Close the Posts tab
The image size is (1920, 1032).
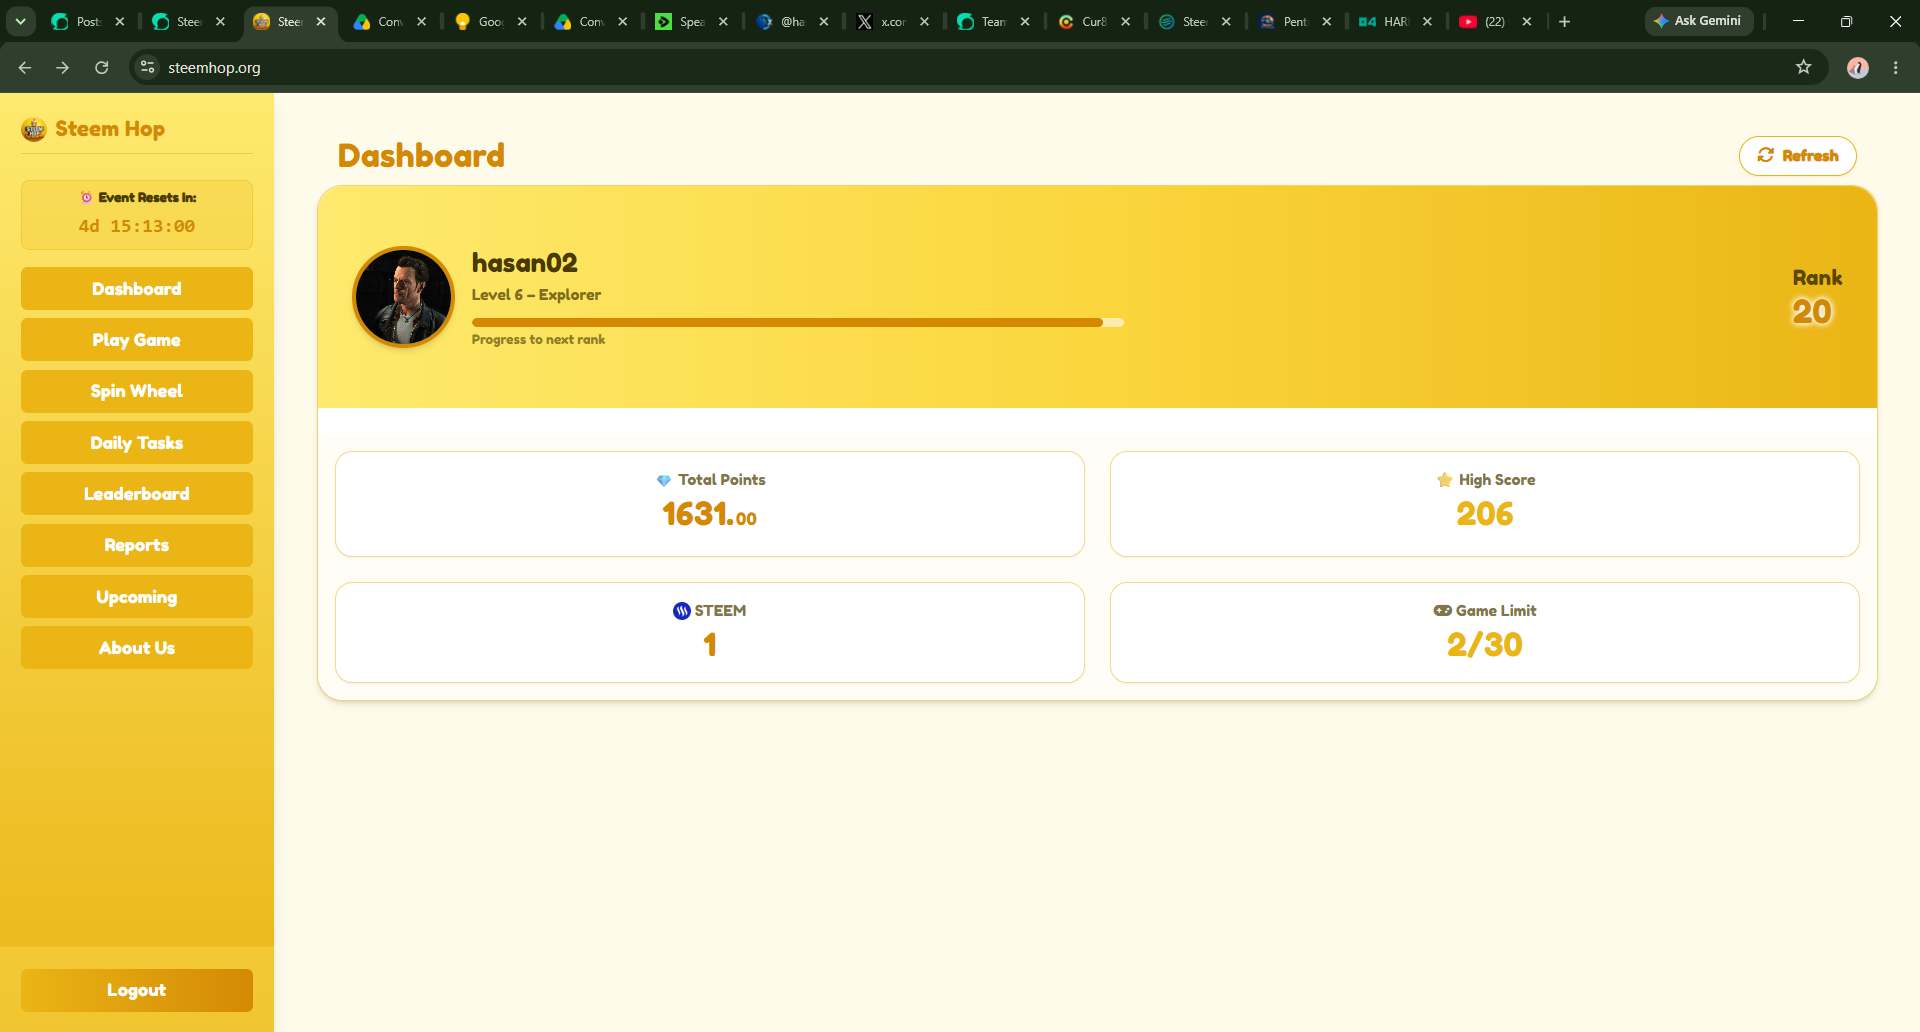coord(120,21)
